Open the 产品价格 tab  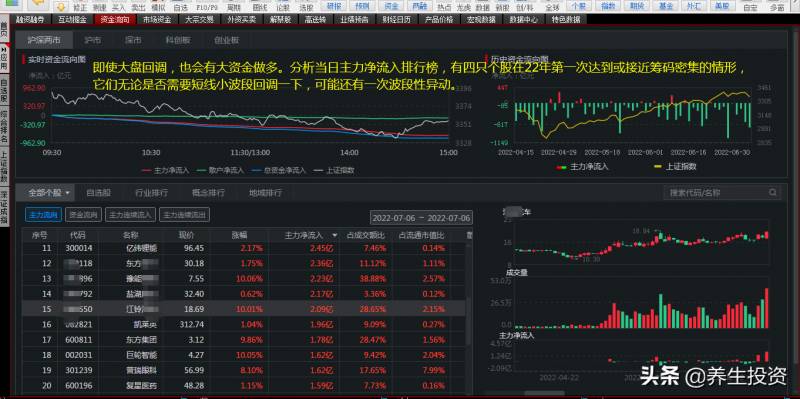(438, 19)
